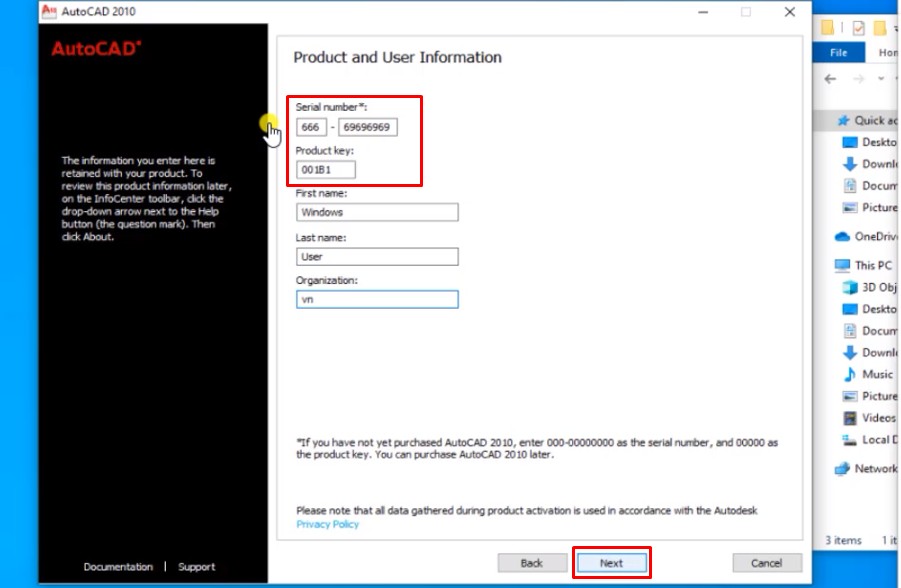Open the Privacy Policy link

pos(327,524)
